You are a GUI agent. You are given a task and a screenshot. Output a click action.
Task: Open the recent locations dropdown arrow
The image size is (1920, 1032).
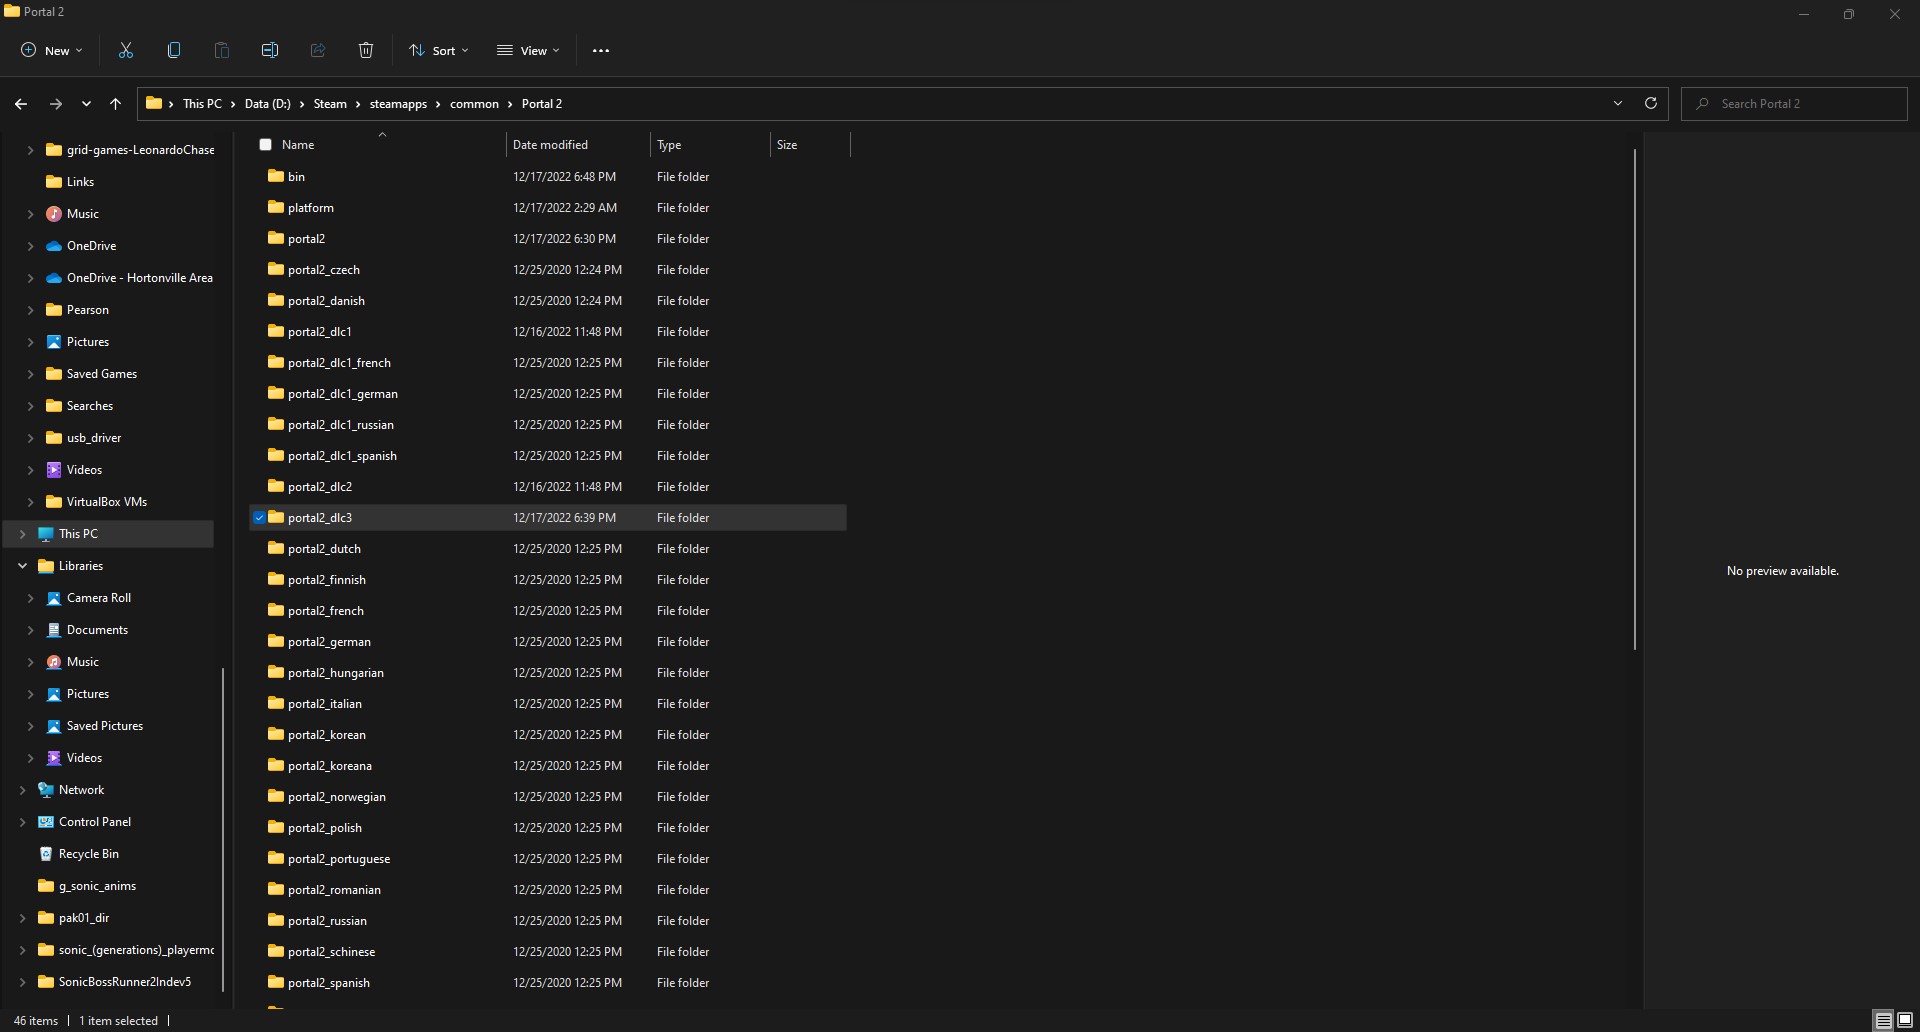(x=86, y=104)
